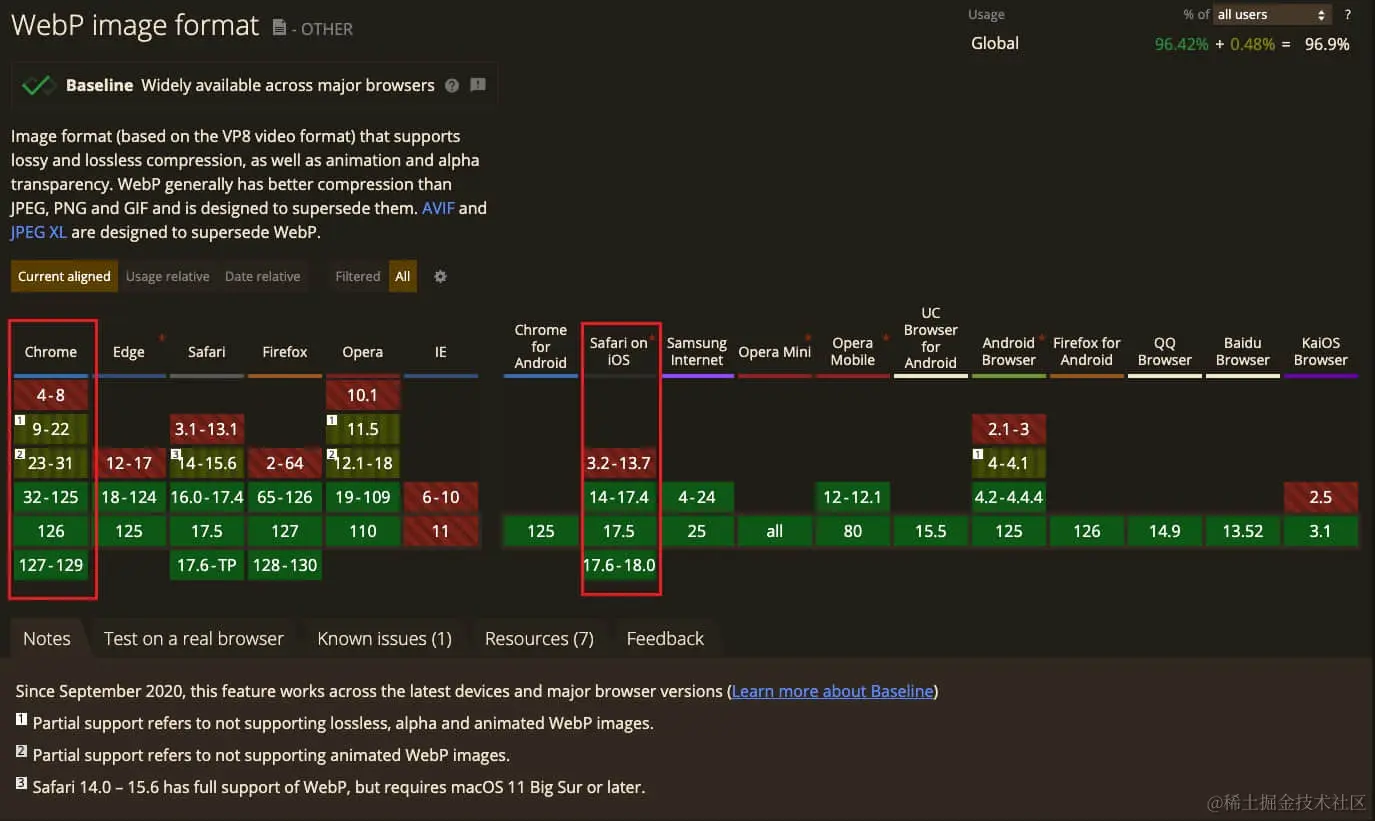The width and height of the screenshot is (1375, 821).
Task: Click Chrome versions 23-31 cell
Action: (x=51, y=463)
